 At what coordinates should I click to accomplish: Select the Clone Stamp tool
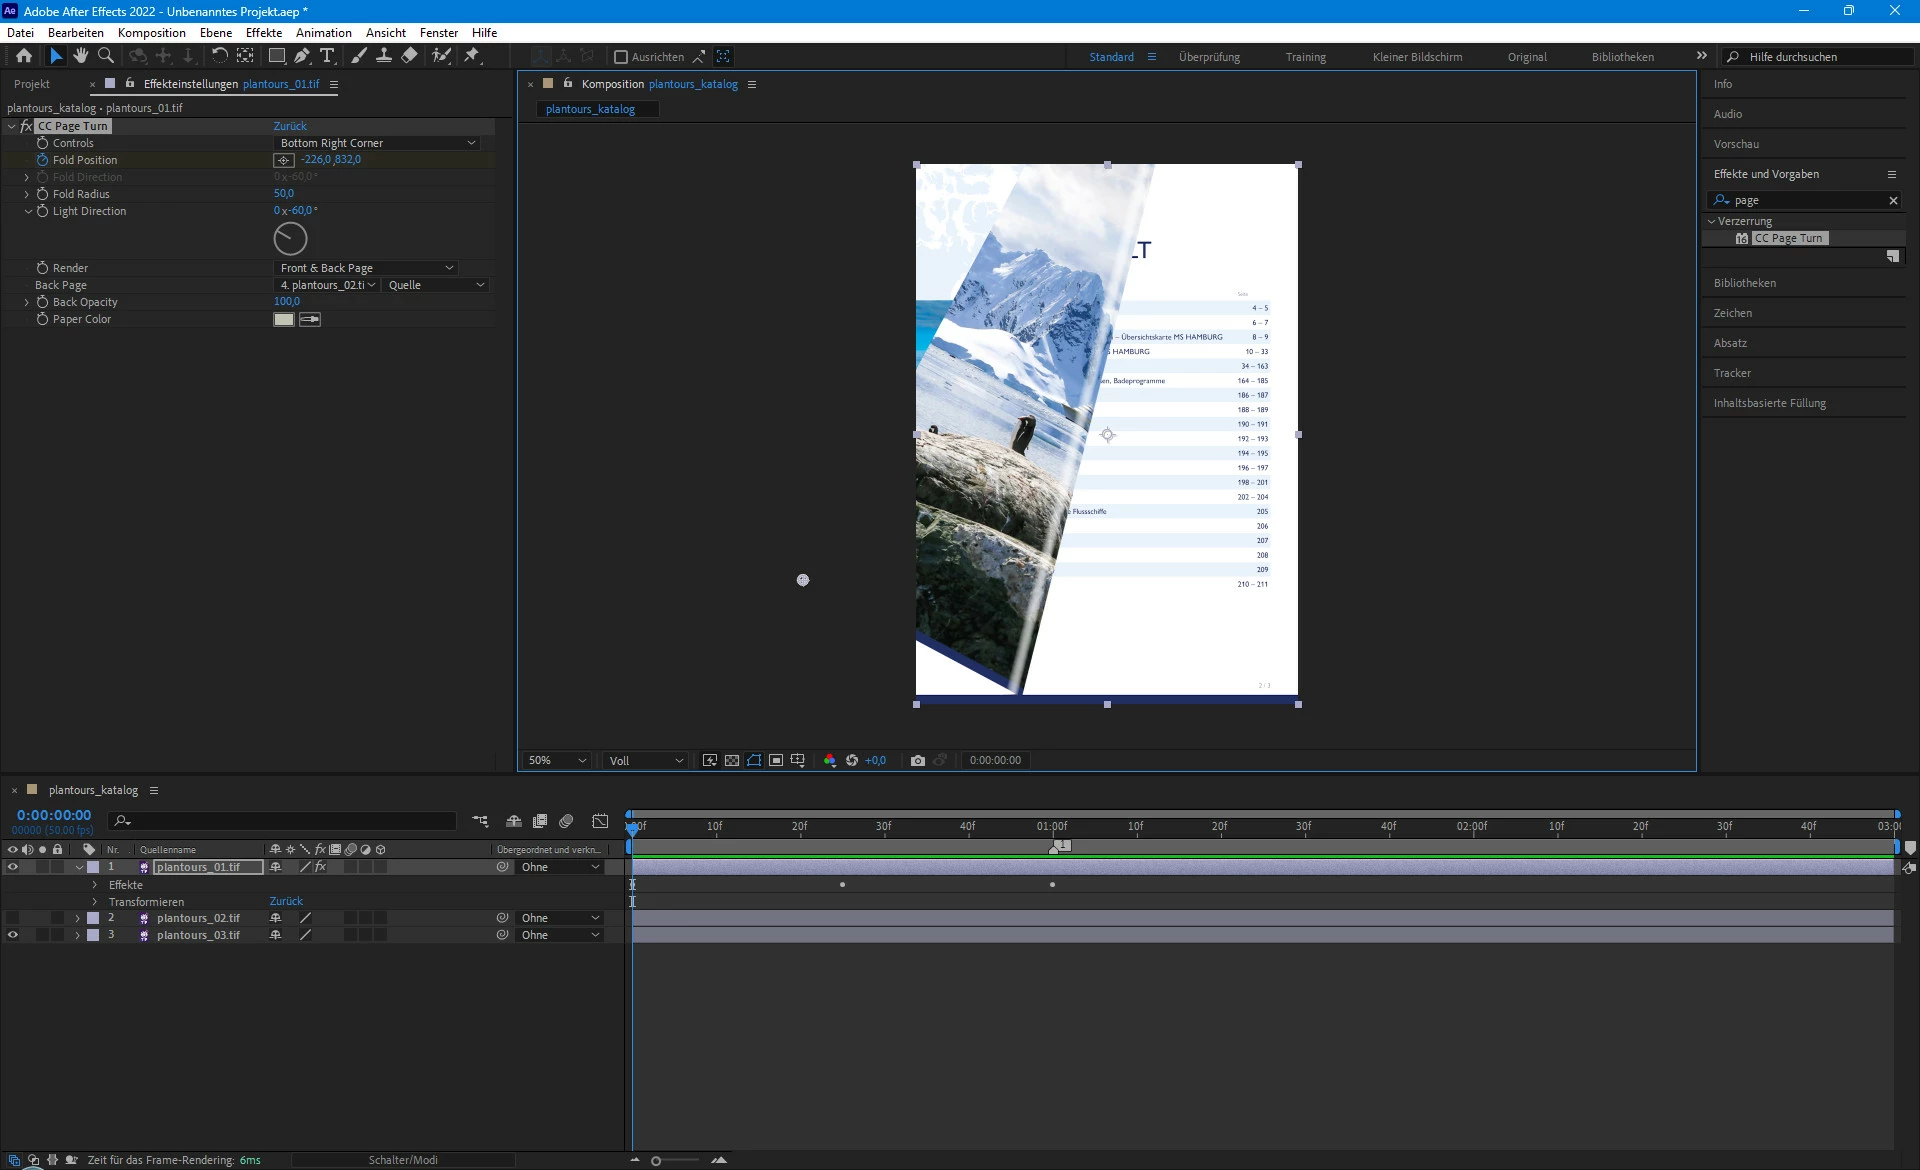383,56
